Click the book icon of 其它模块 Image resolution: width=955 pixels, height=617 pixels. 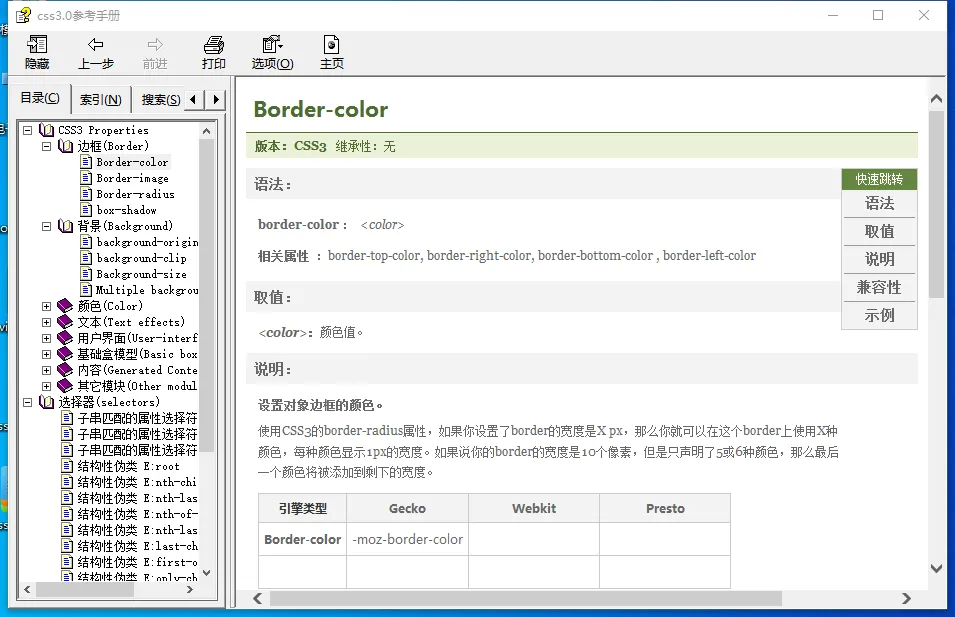(65, 386)
